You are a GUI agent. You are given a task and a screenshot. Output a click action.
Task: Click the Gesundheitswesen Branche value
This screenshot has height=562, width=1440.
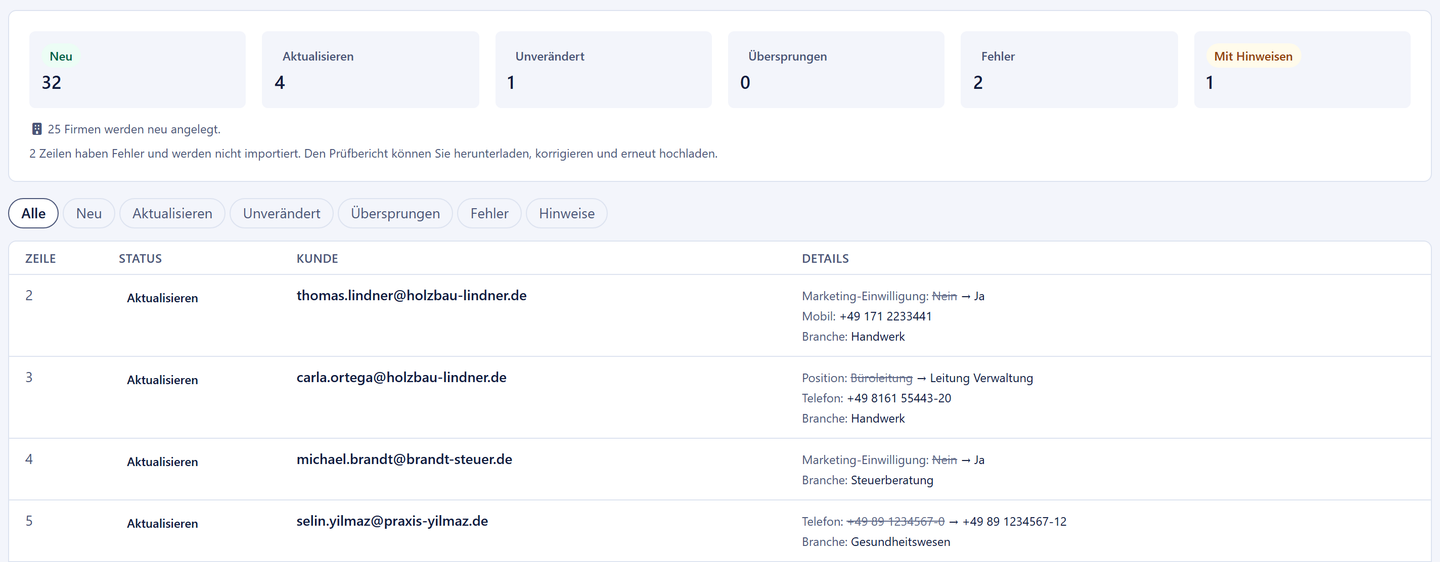click(900, 542)
